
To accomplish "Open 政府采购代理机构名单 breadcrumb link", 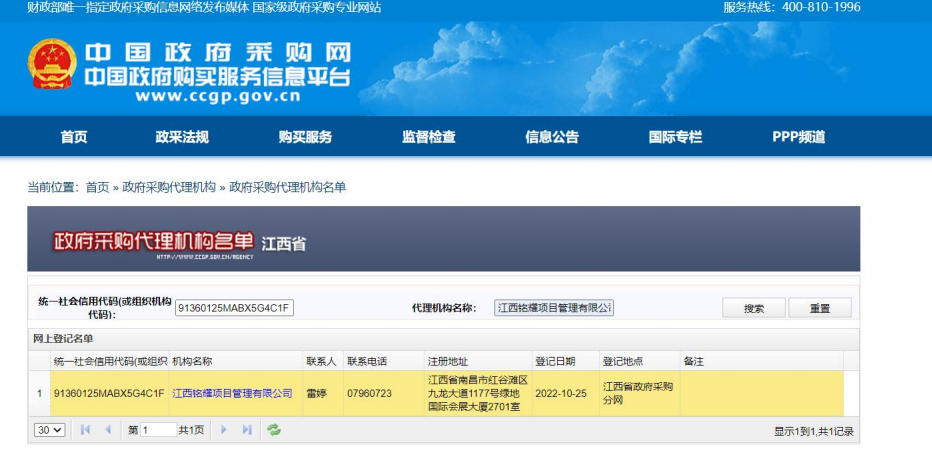I will tap(288, 188).
